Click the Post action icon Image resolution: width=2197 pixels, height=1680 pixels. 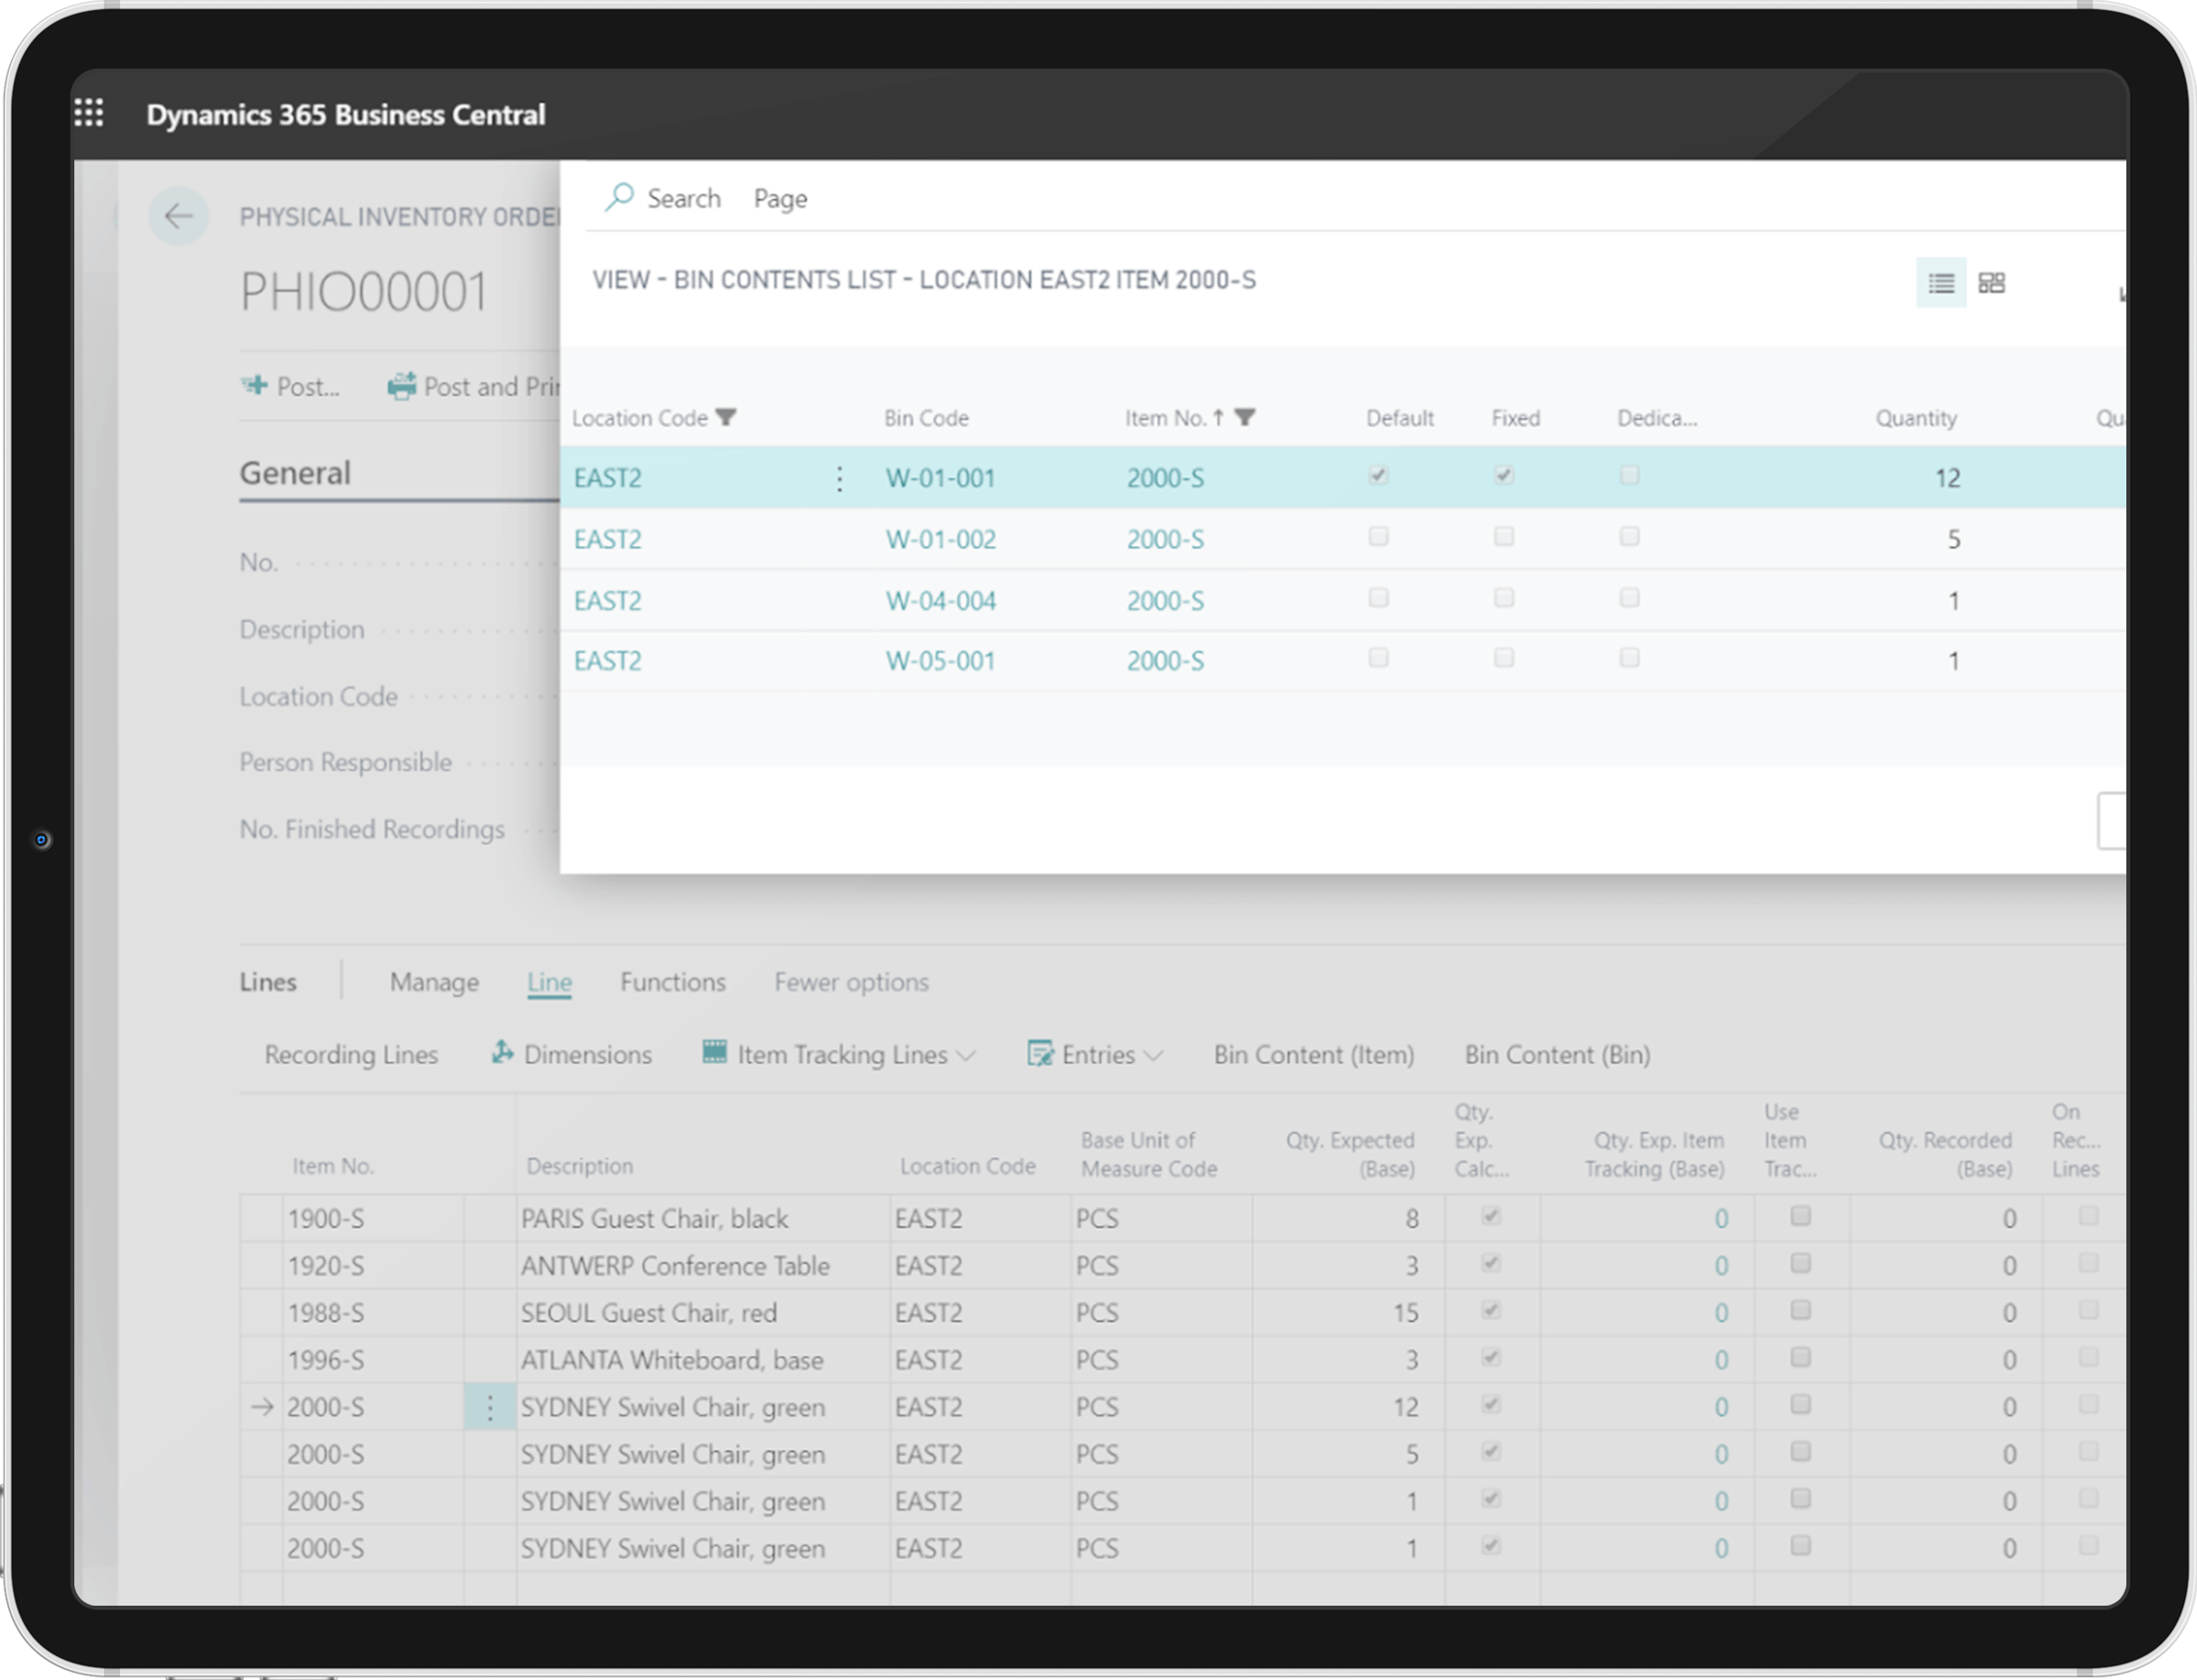(x=255, y=385)
